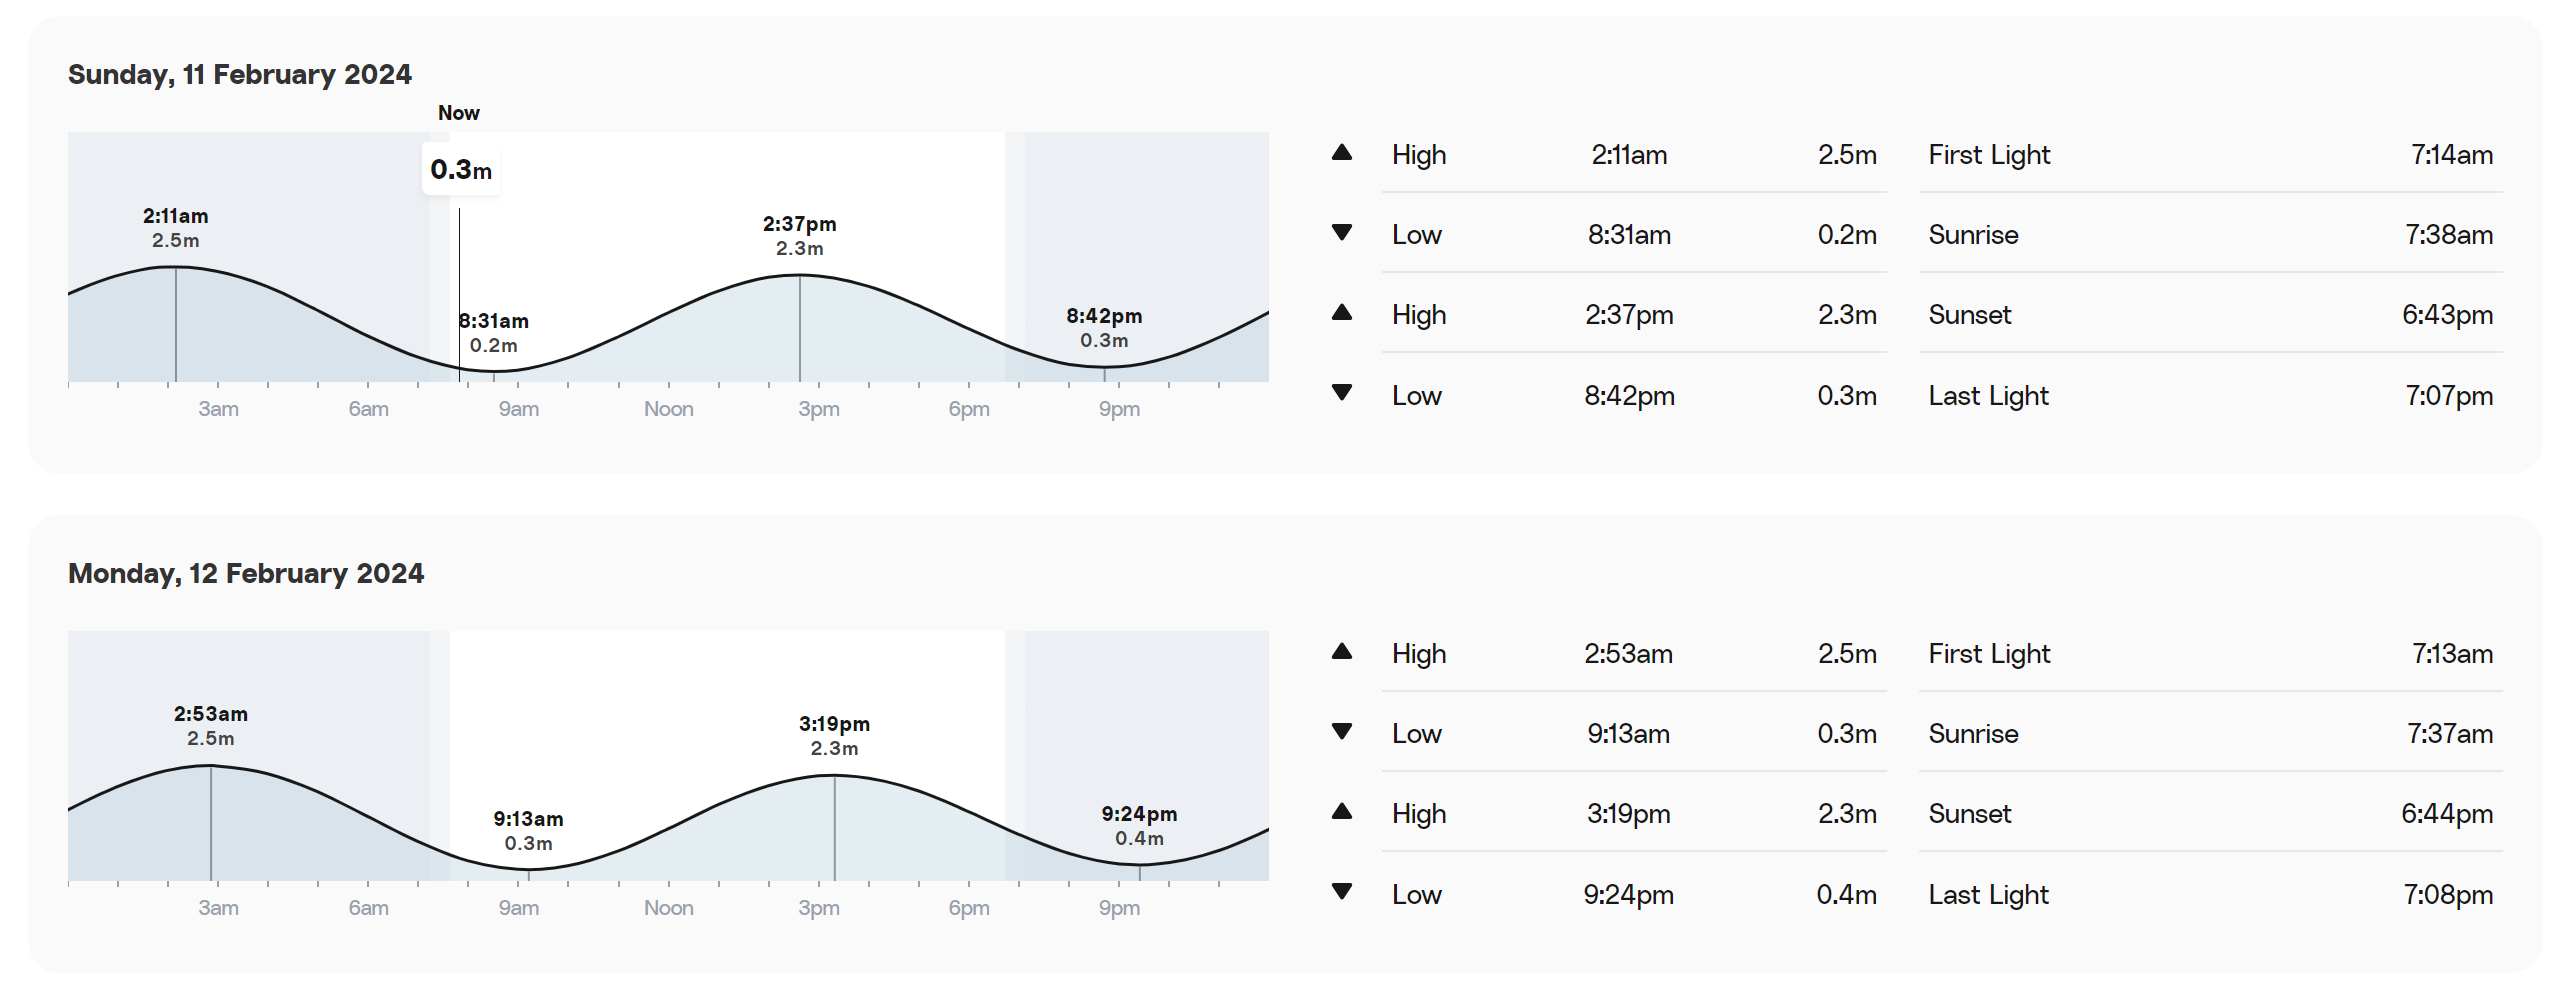
Task: Click the up triangle beside Sunday 2:11am High
Action: tap(1342, 153)
